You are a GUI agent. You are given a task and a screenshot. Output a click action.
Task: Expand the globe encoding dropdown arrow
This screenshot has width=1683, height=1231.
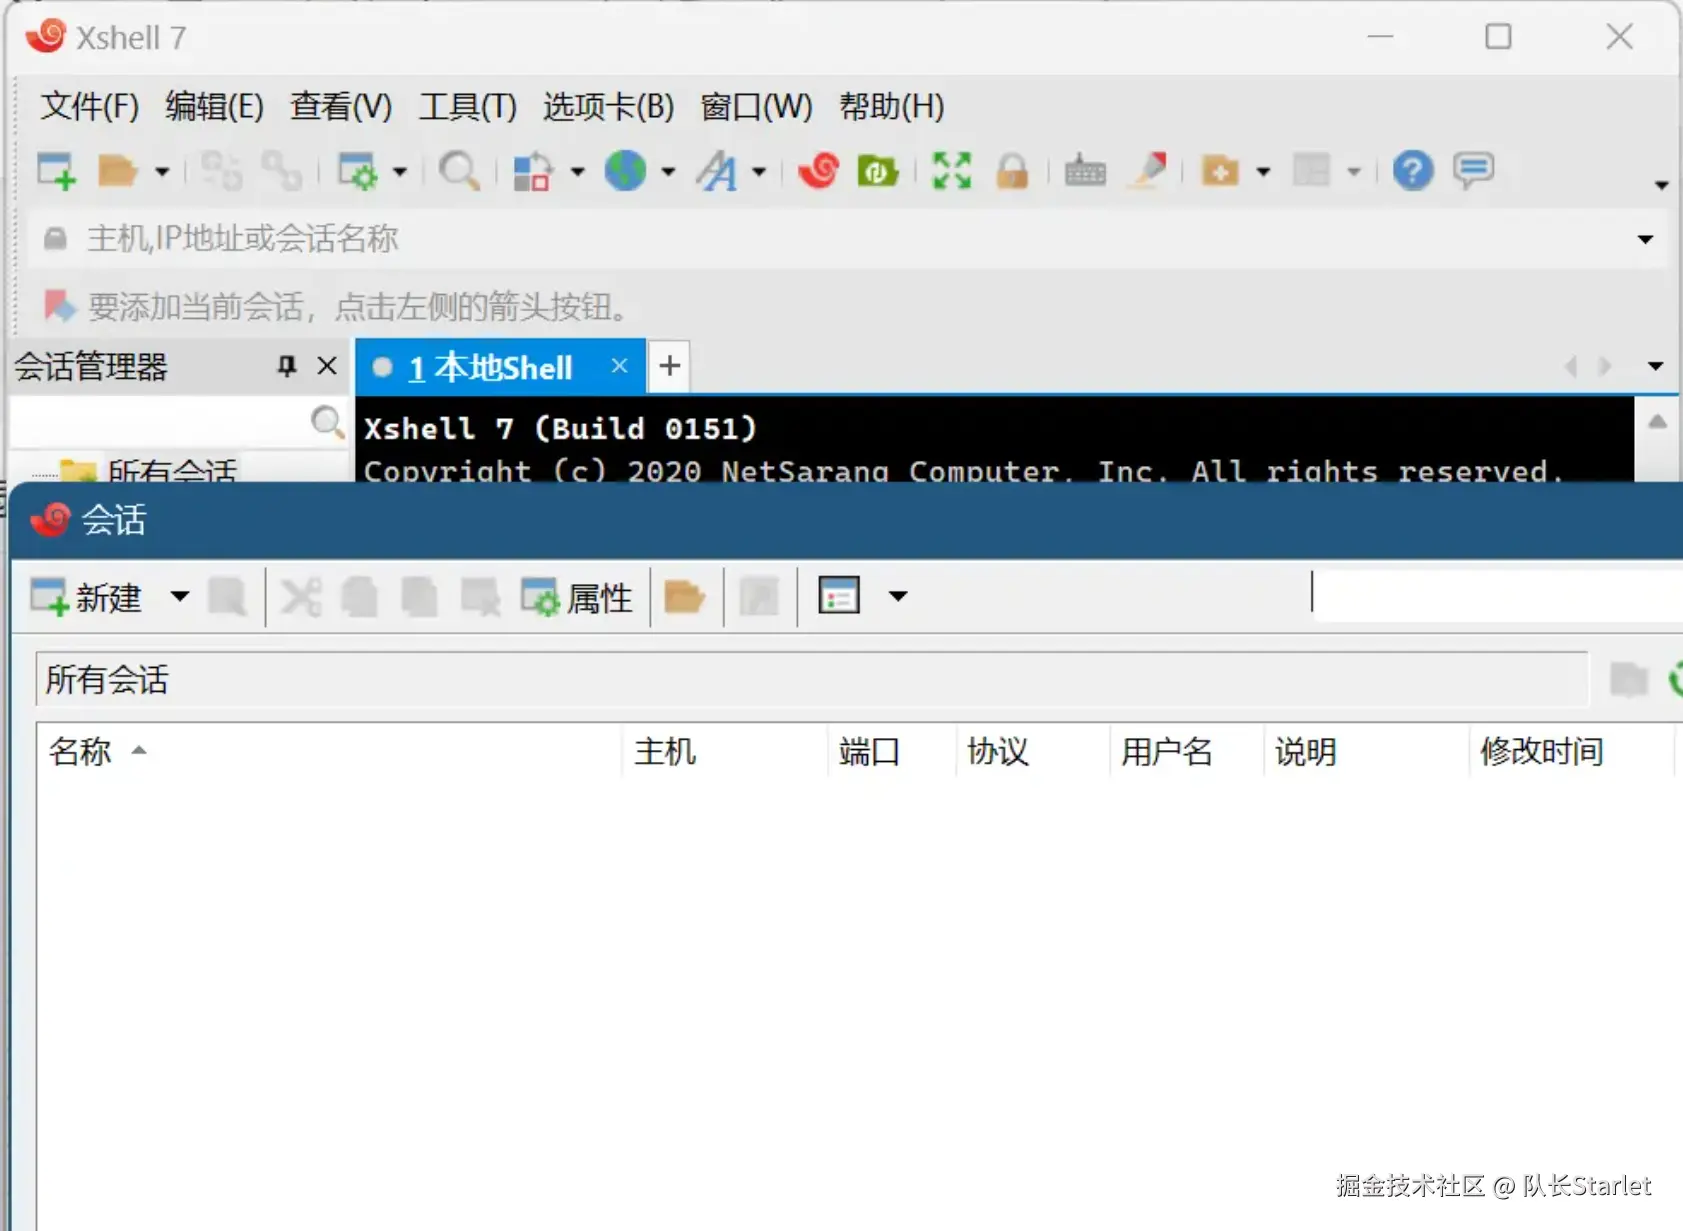(668, 172)
